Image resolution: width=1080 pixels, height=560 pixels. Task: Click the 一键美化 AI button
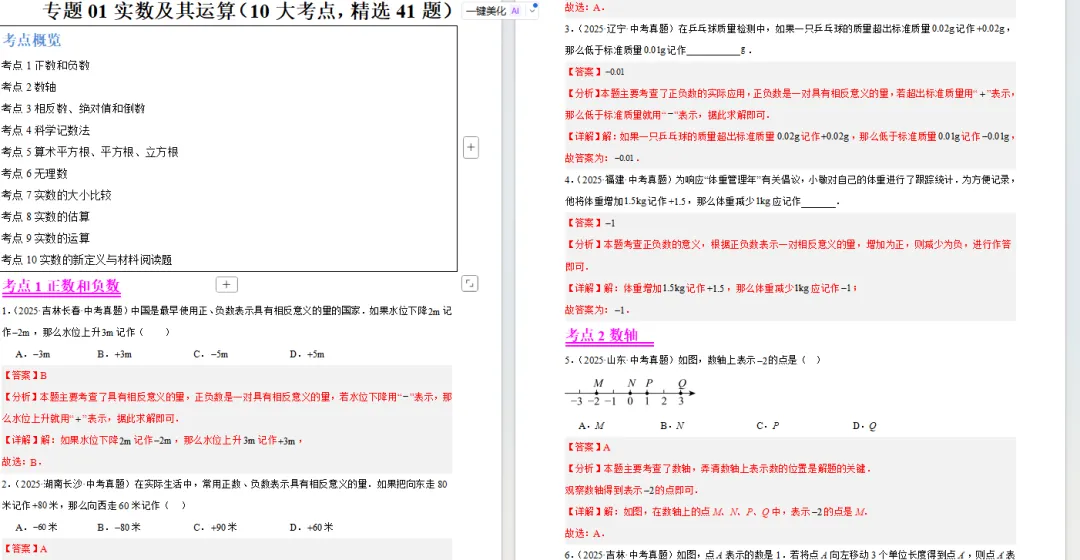pyautogui.click(x=492, y=11)
